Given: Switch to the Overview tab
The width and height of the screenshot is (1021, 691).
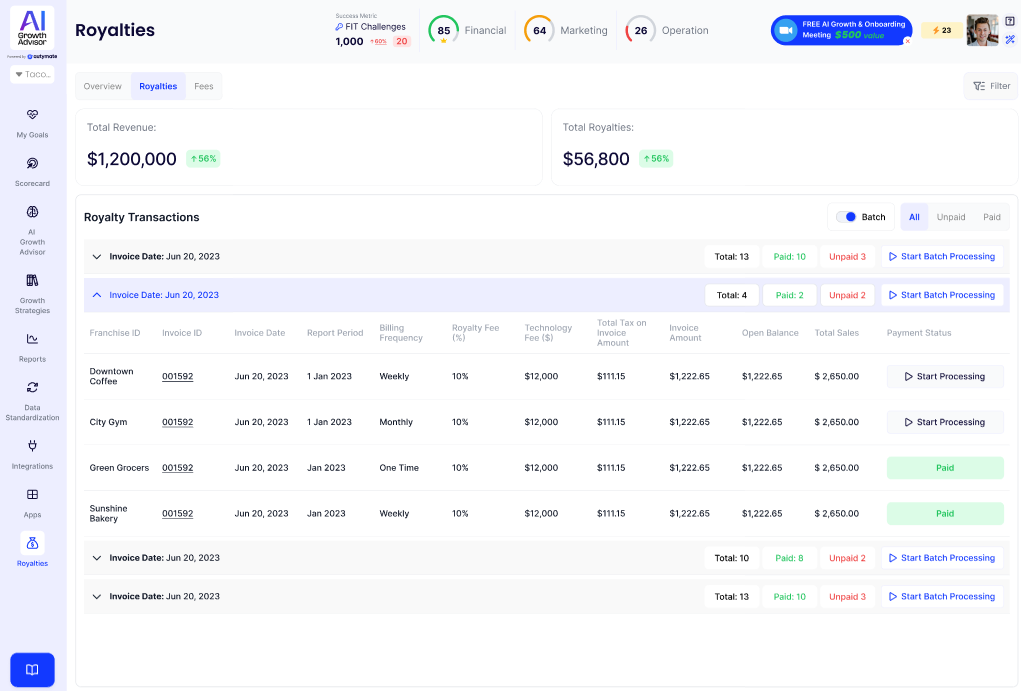Looking at the screenshot, I should pyautogui.click(x=103, y=87).
